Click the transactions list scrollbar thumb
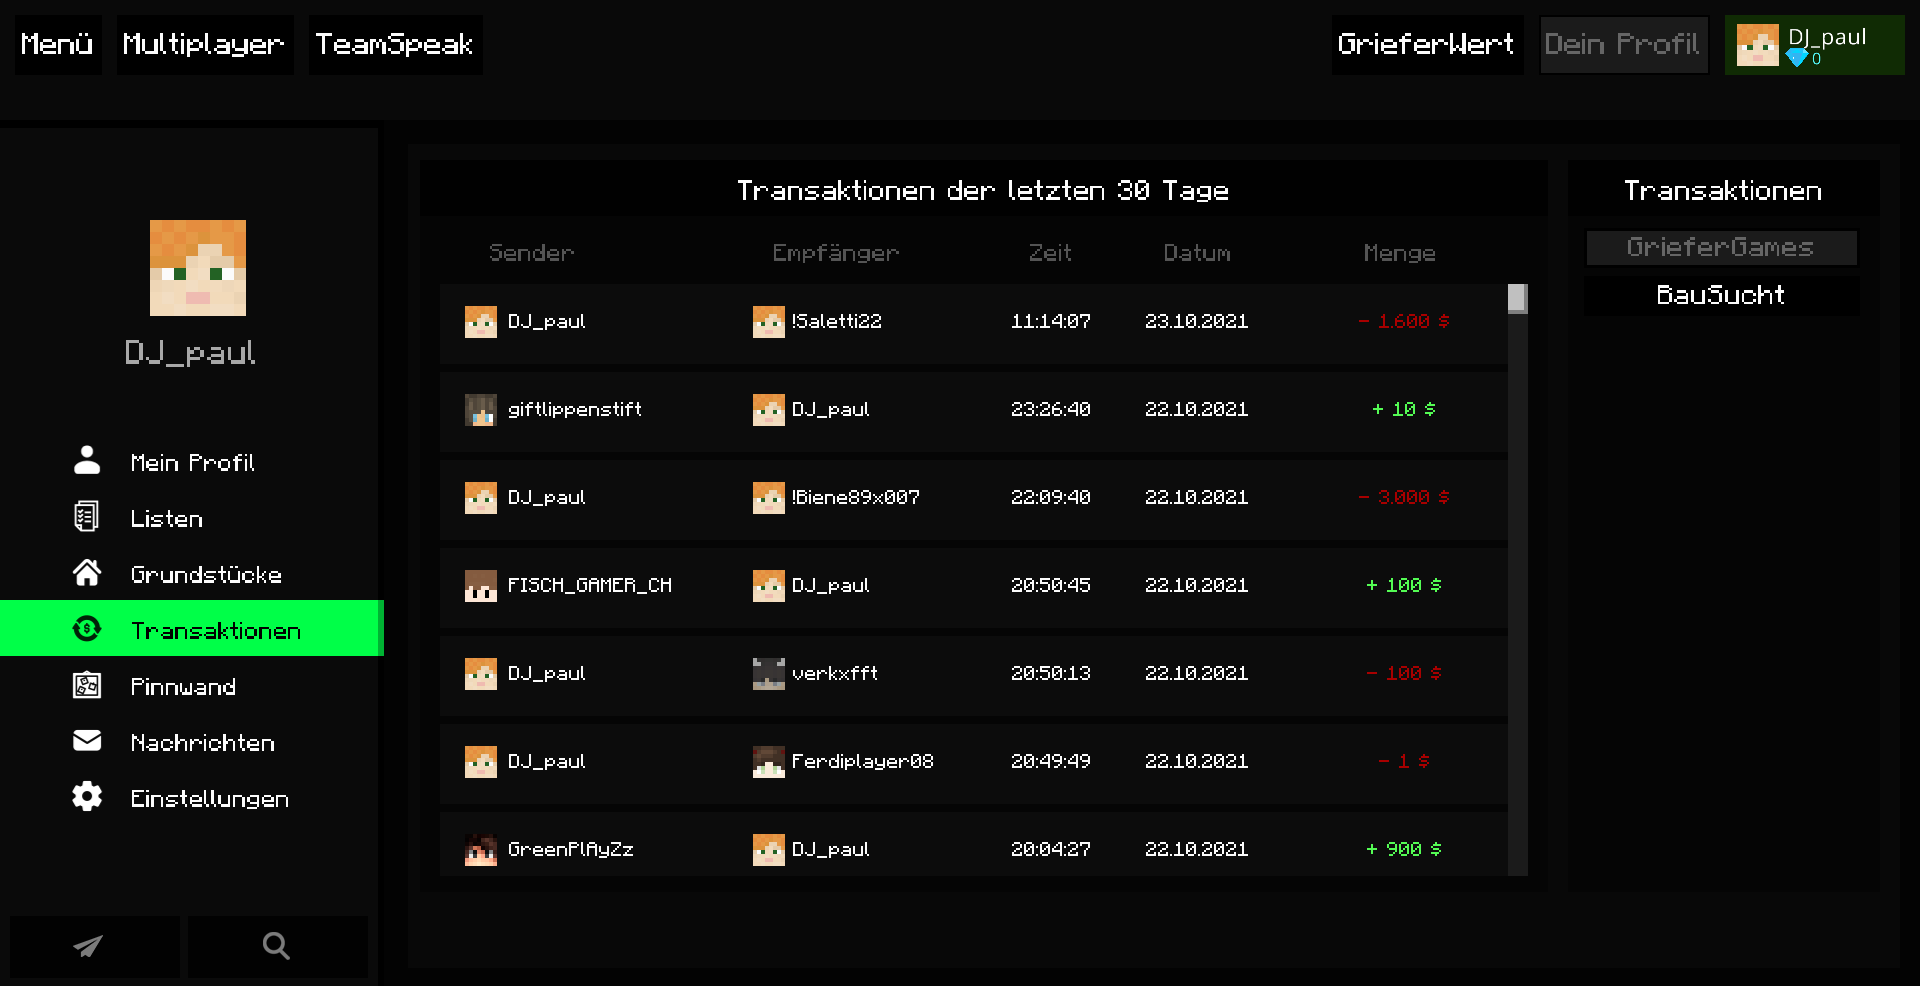The height and width of the screenshot is (986, 1920). [x=1517, y=298]
